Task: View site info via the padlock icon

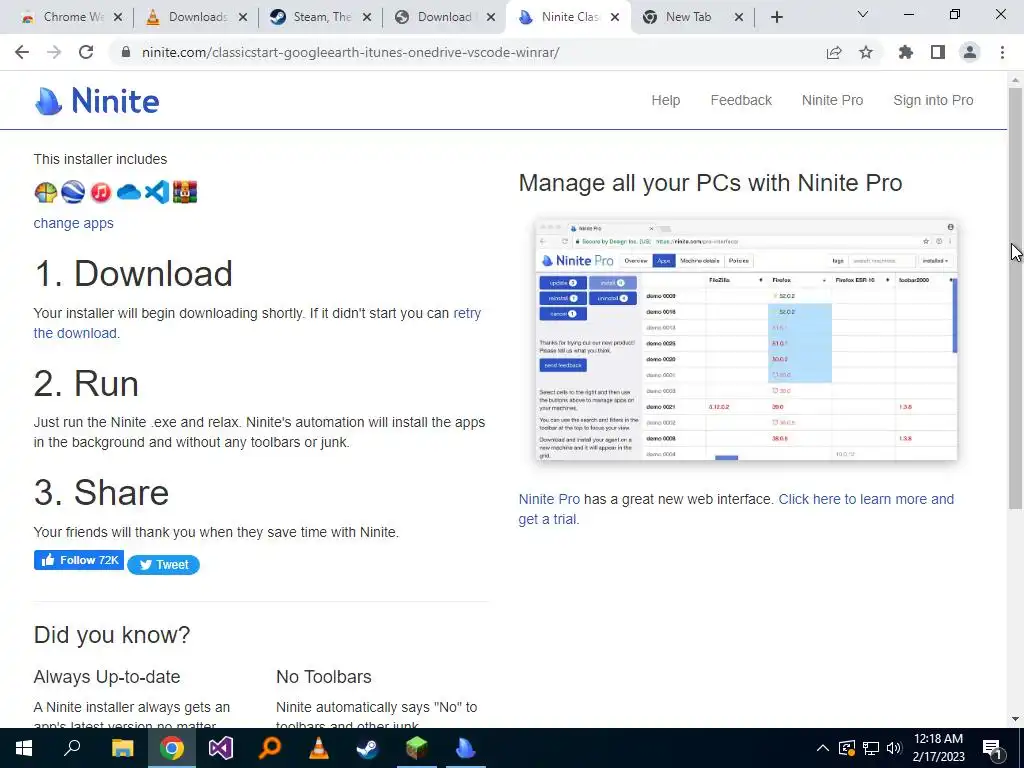Action: [x=126, y=52]
